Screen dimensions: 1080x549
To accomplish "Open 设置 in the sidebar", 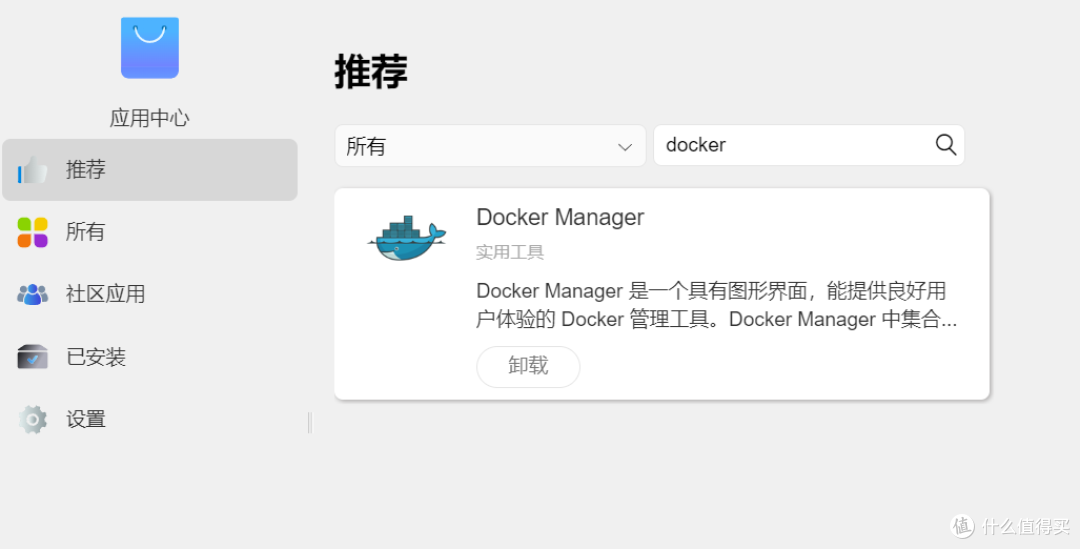I will pos(149,419).
